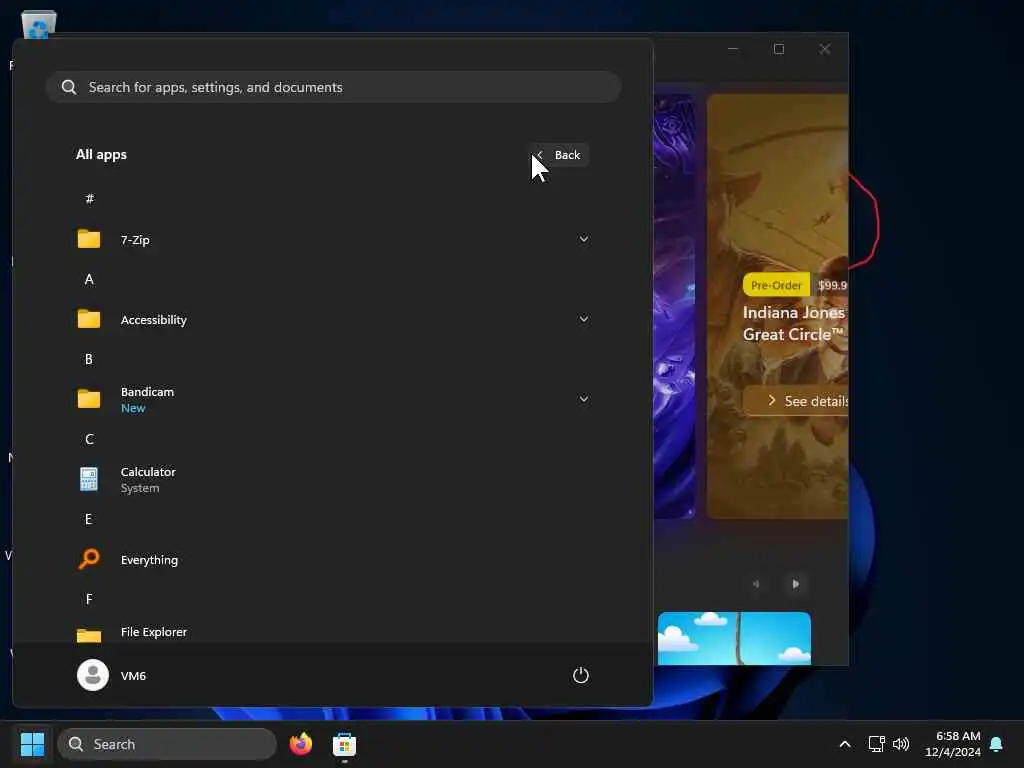Open Firefox from the taskbar

click(301, 744)
